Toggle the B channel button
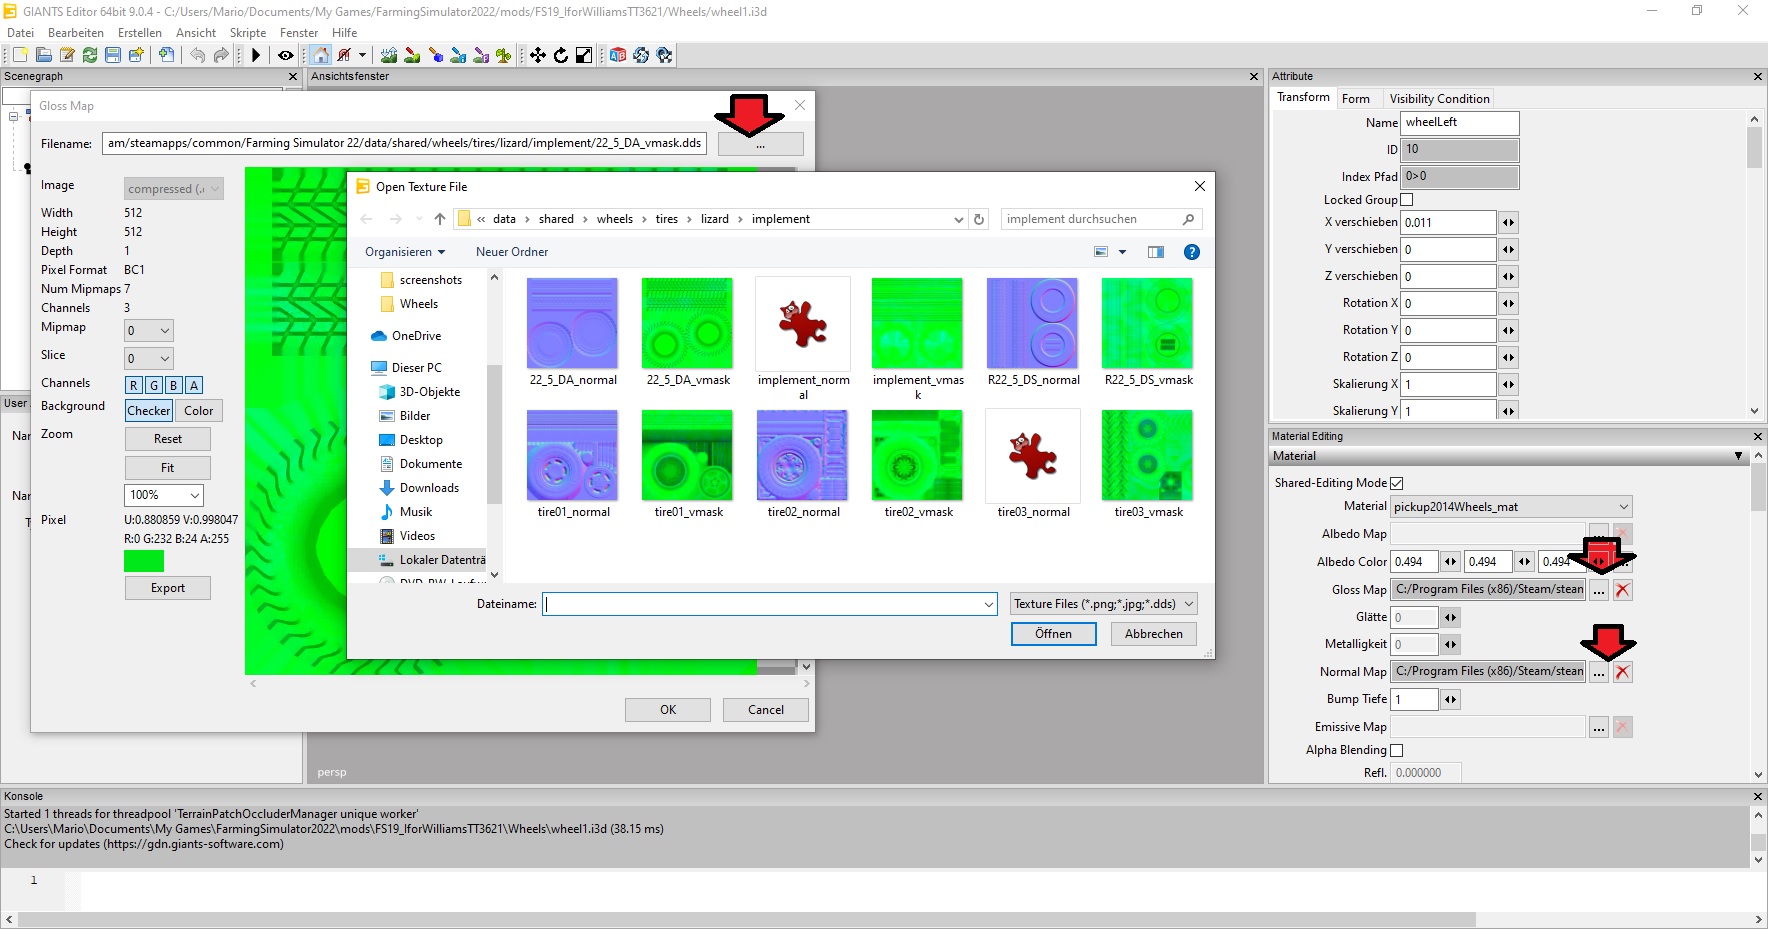The image size is (1768, 929). click(x=174, y=385)
